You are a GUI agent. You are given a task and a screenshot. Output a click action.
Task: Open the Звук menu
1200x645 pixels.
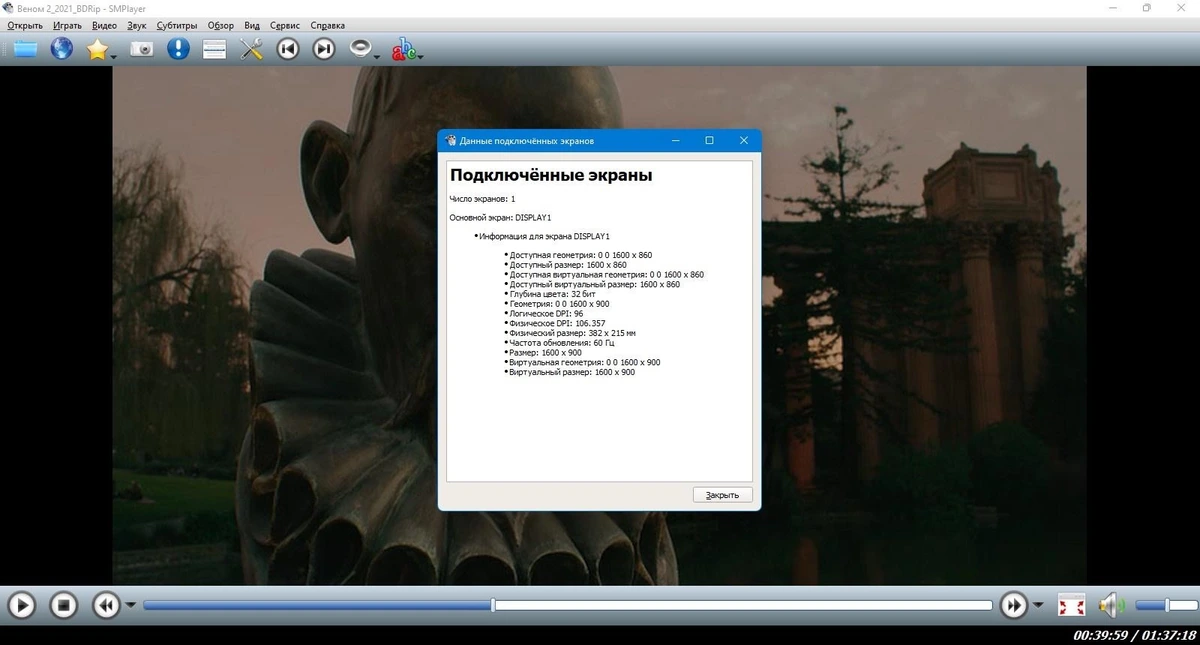click(137, 25)
